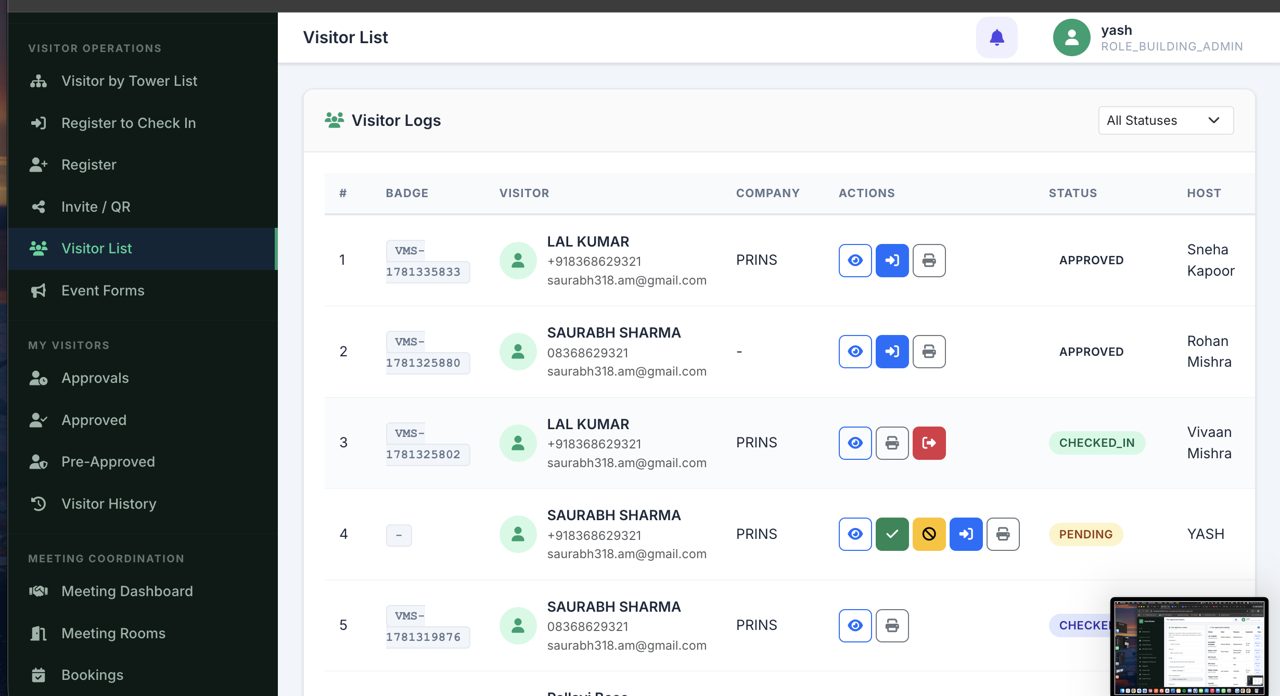Print badge VMS-1781325880
Screen dimensions: 1280x696
pyautogui.click(x=929, y=352)
